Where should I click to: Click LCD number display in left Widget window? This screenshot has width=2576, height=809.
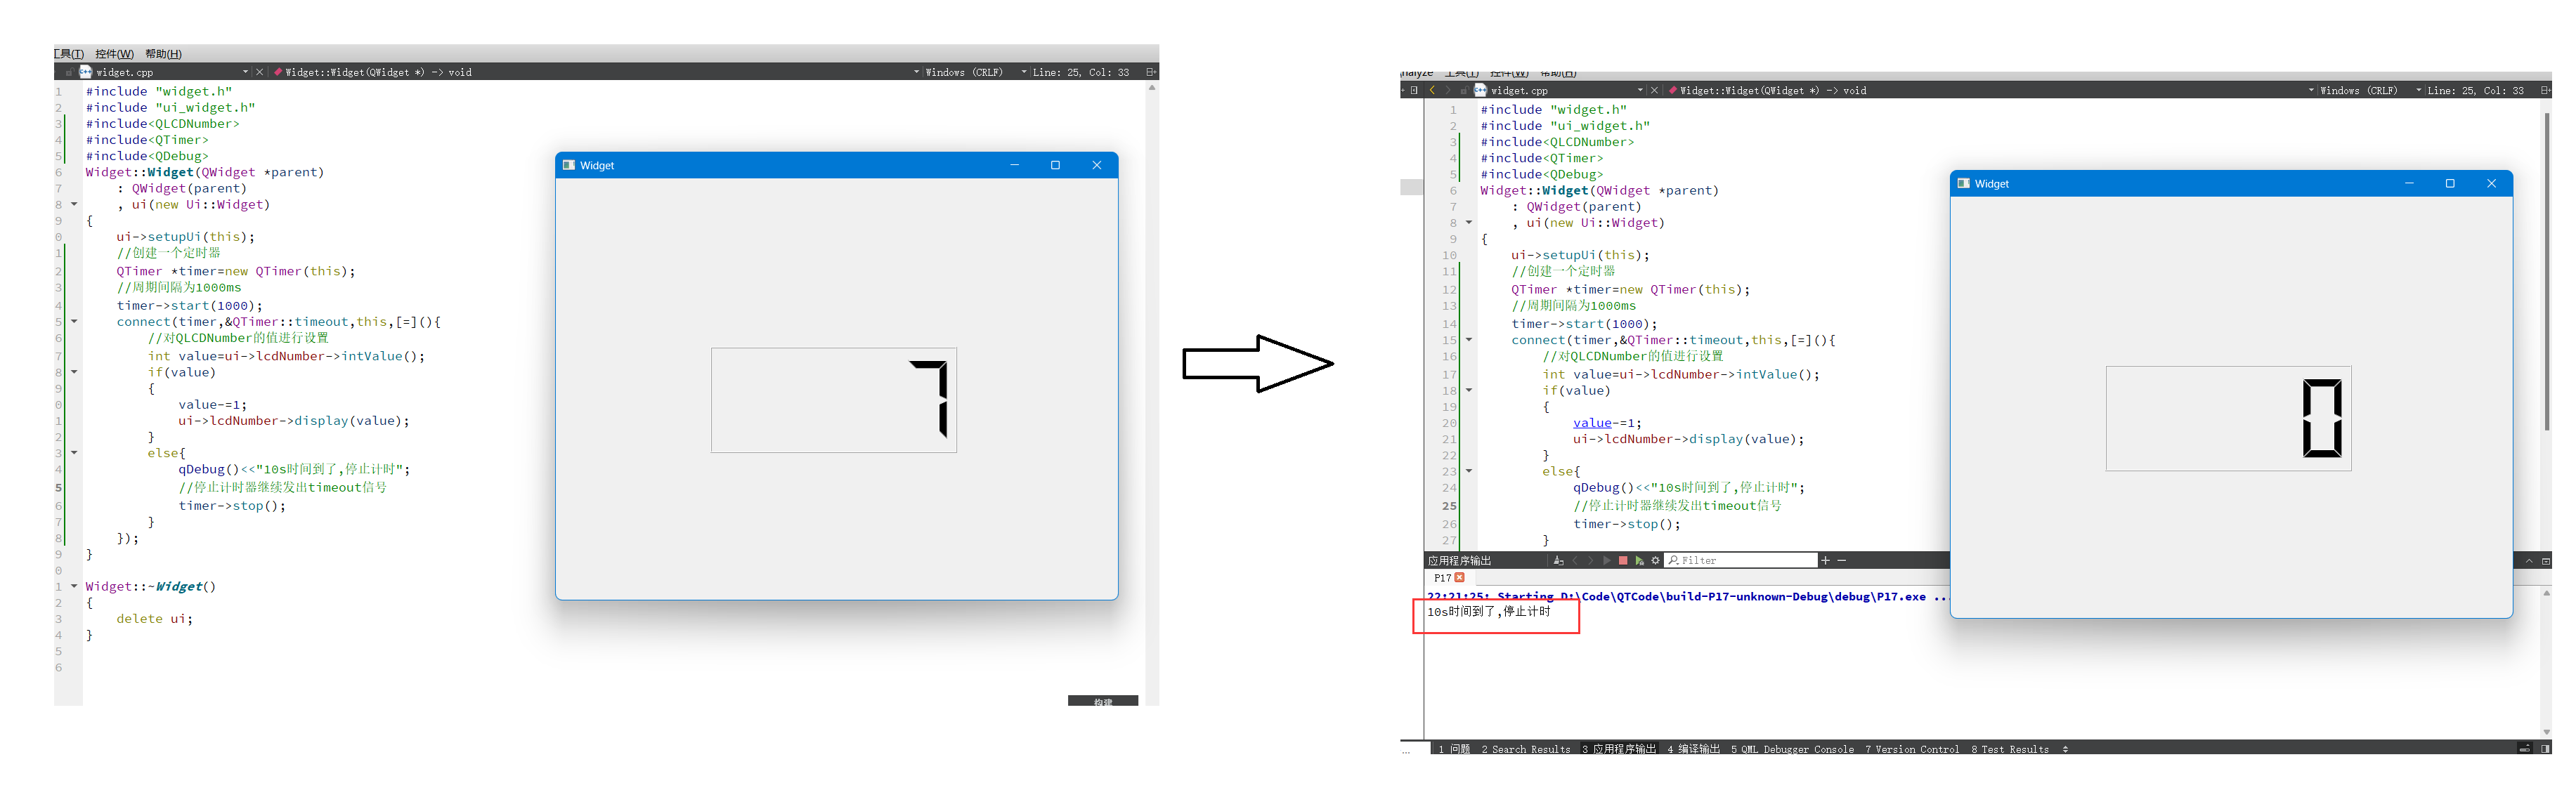coord(834,400)
